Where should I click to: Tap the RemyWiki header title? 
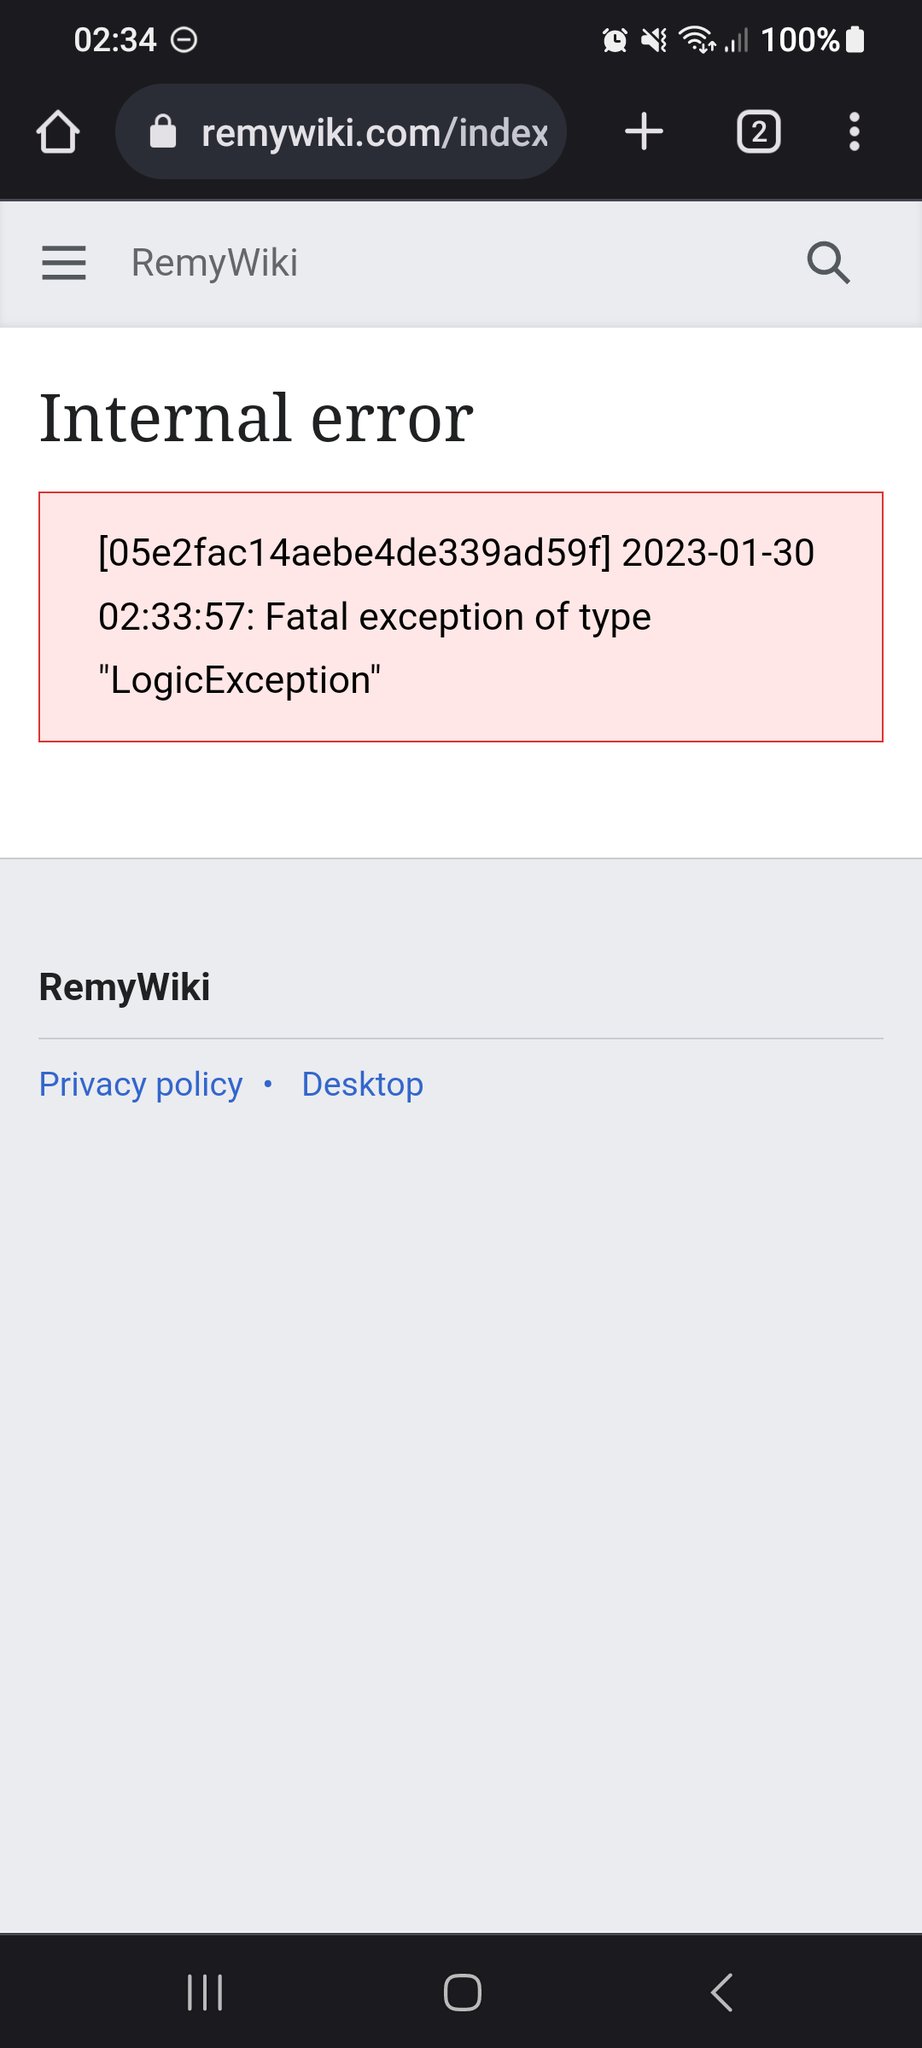214,263
